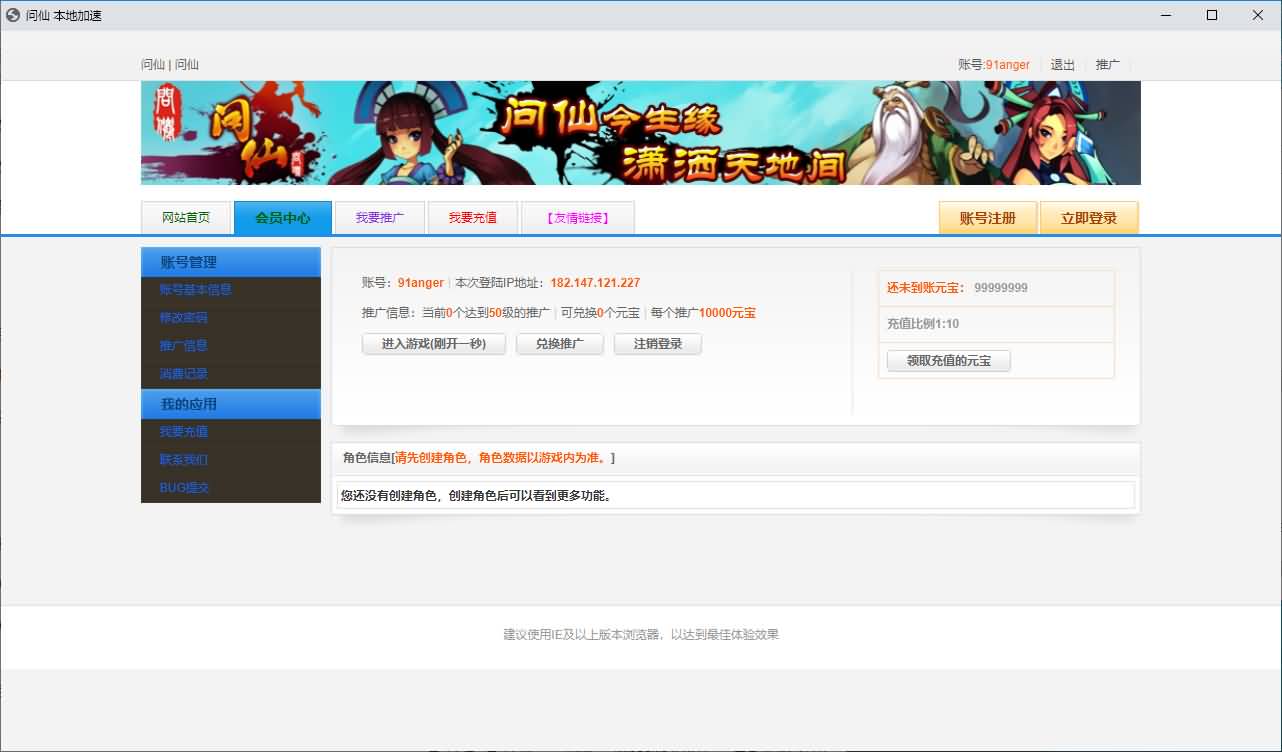Screen dimensions: 1282x752
Task: Click the 每个推广10000元宝 text
Action: coord(703,313)
